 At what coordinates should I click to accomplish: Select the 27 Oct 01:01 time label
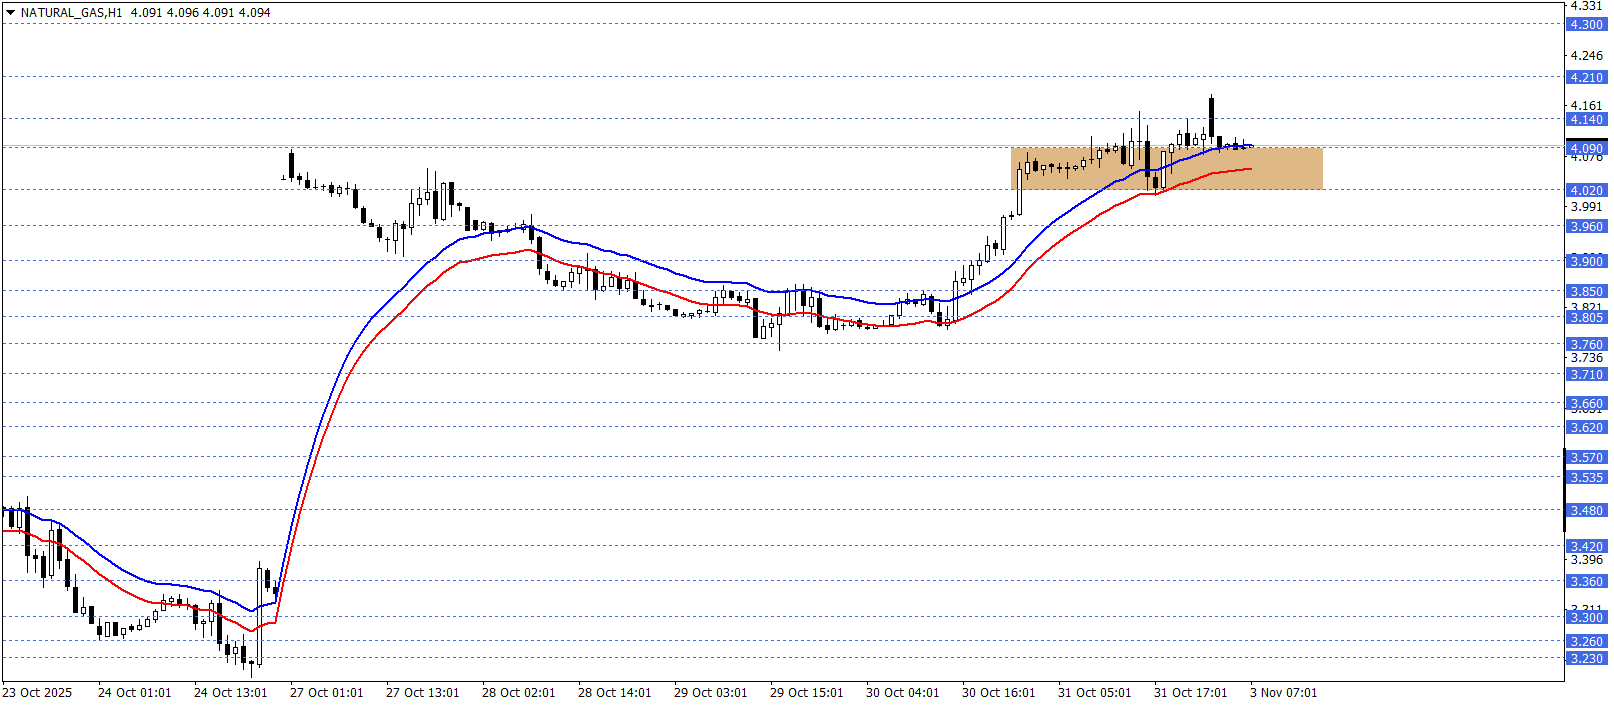(x=326, y=693)
